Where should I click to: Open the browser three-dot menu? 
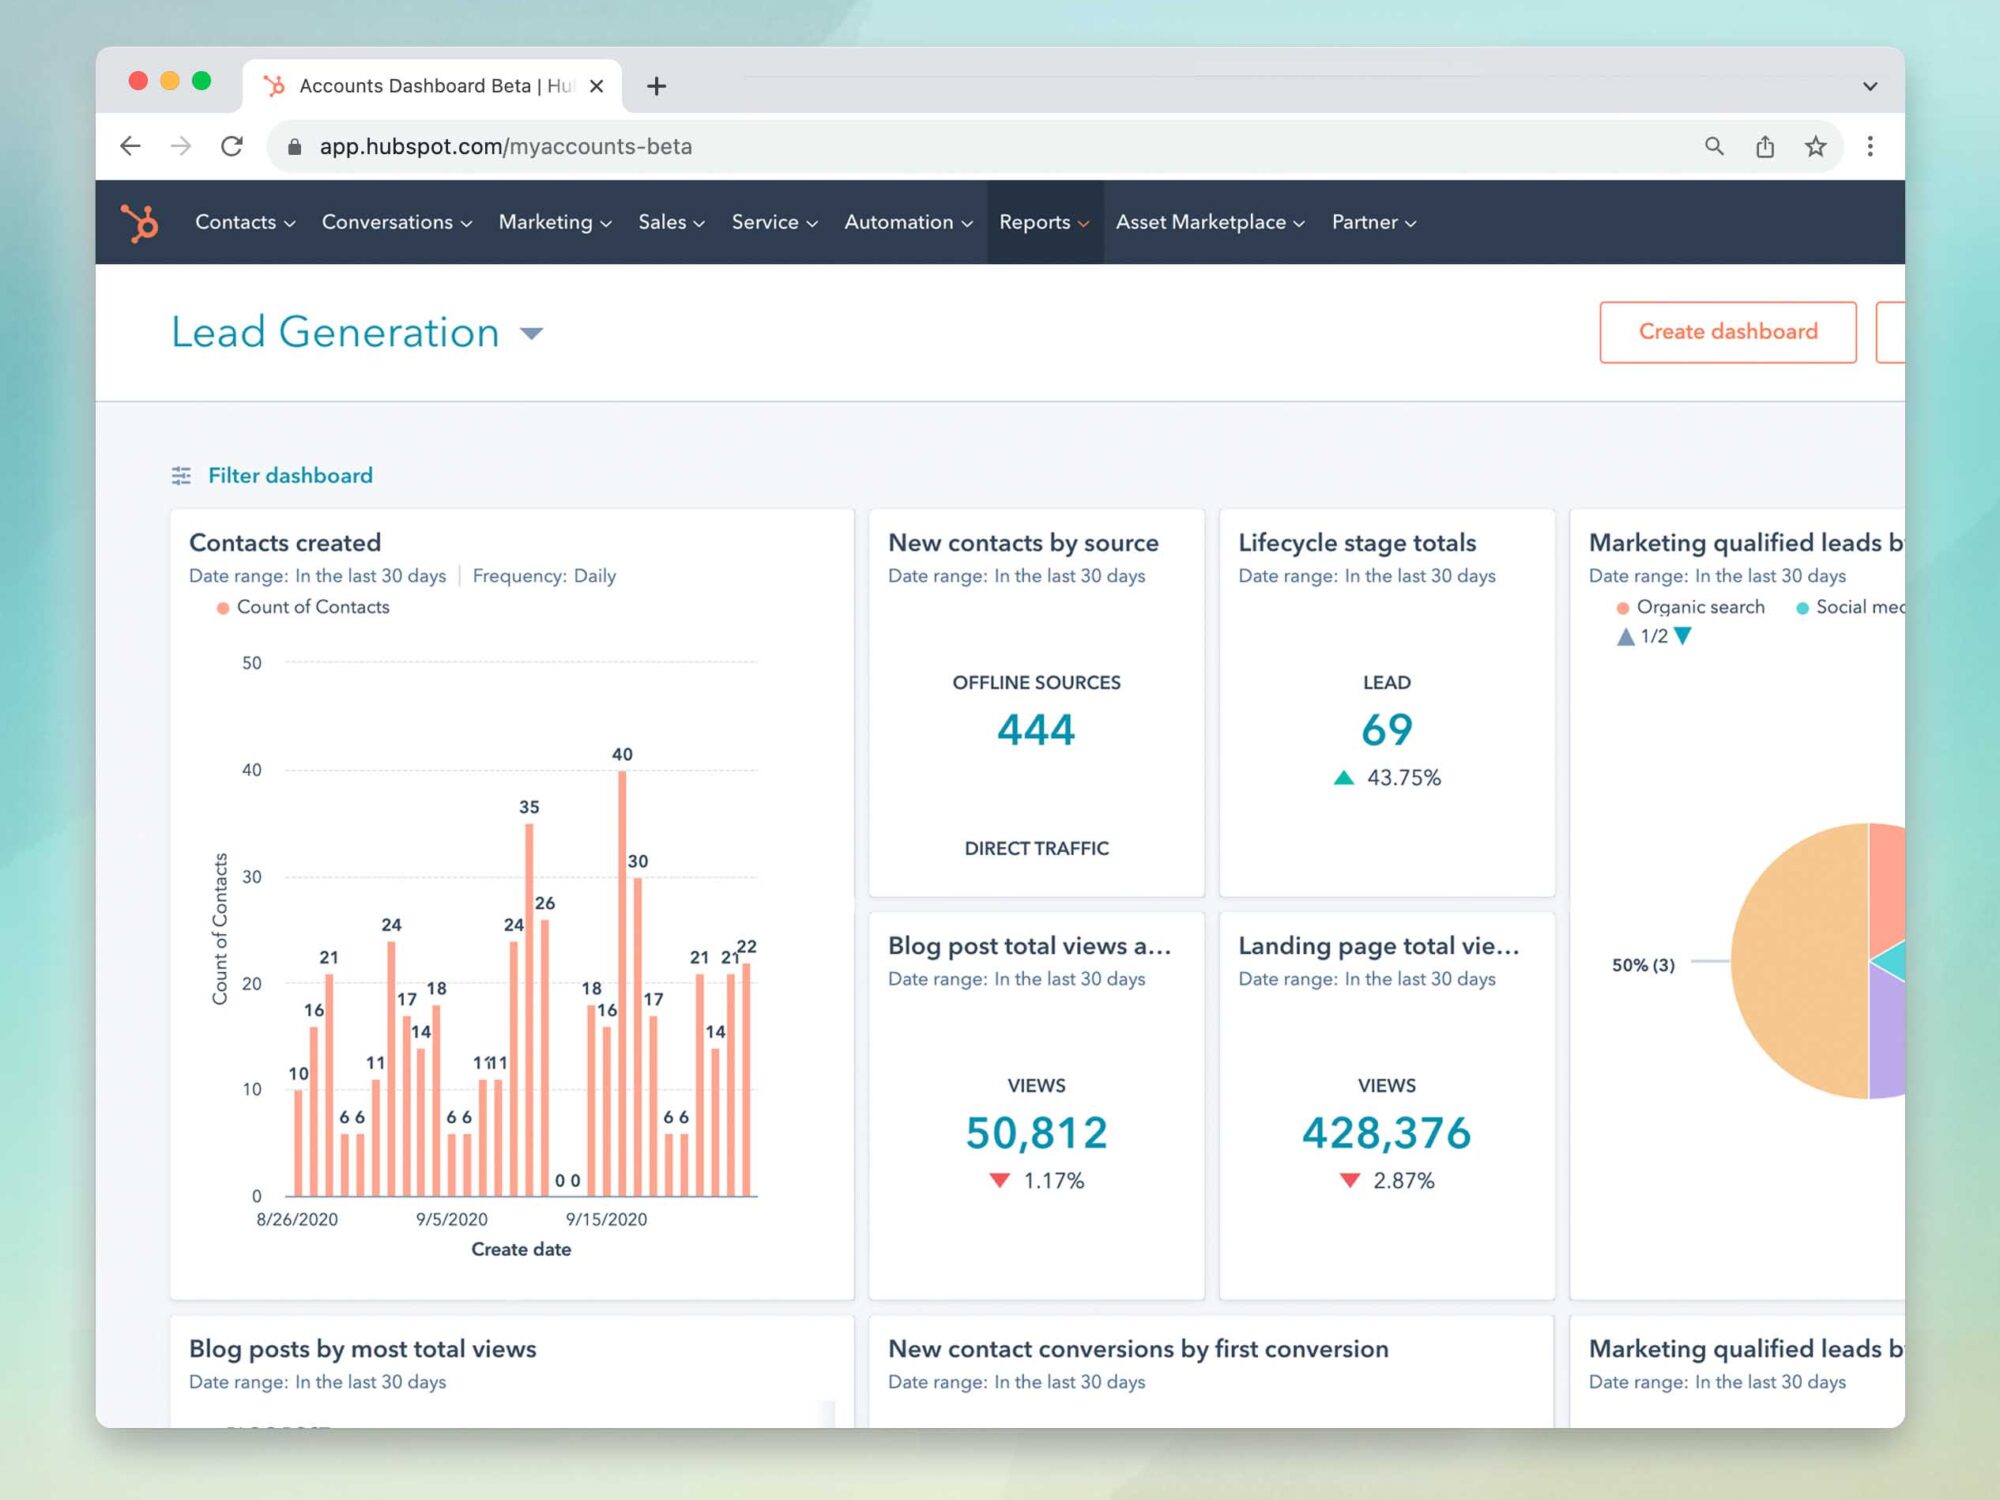[x=1870, y=146]
